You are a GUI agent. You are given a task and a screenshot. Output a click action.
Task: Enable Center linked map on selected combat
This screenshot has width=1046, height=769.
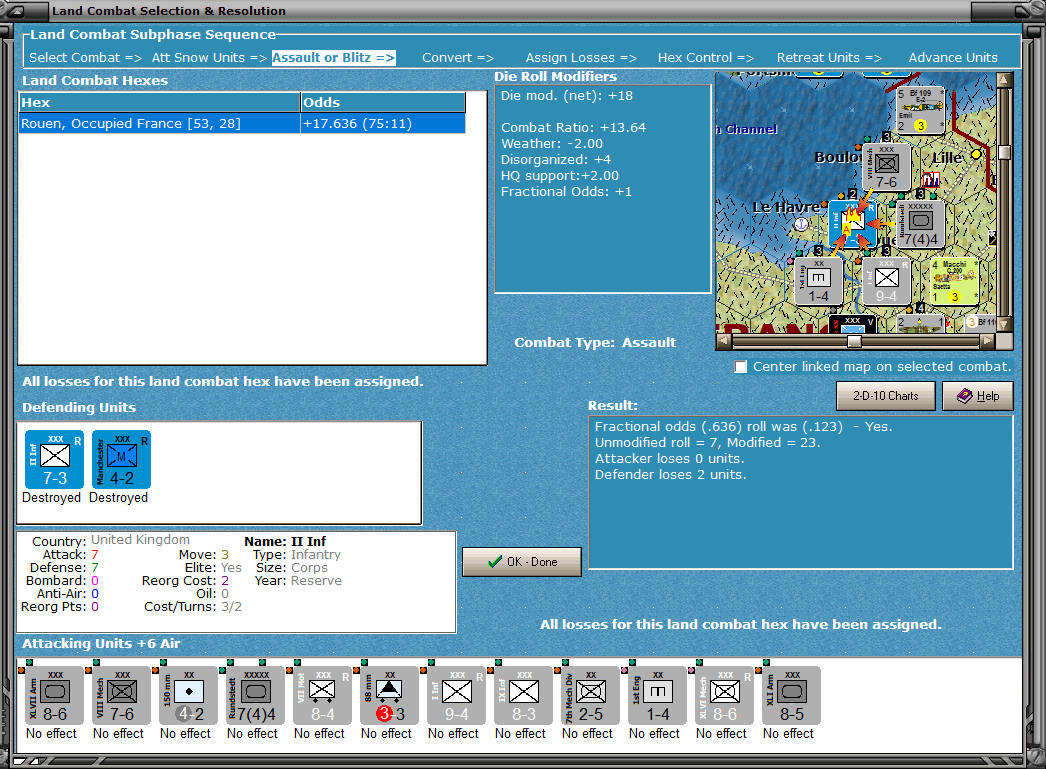coord(740,367)
